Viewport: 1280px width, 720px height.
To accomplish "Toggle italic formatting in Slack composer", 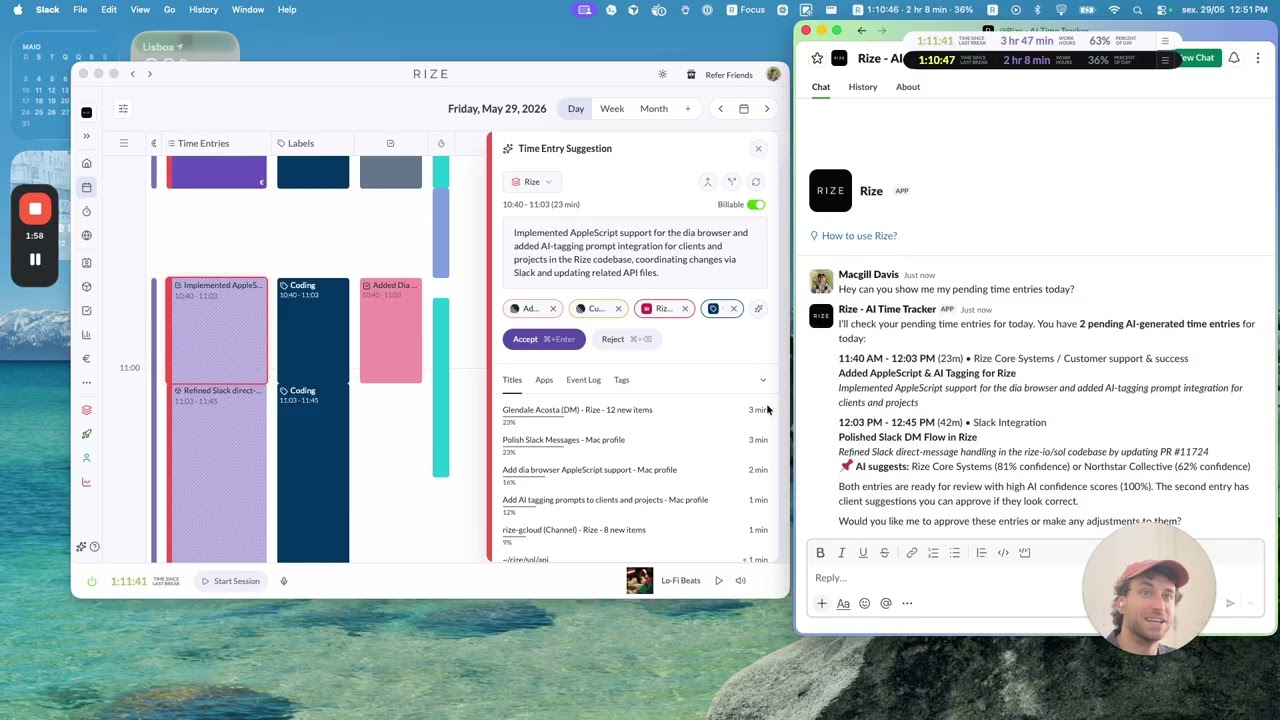I will click(x=842, y=553).
